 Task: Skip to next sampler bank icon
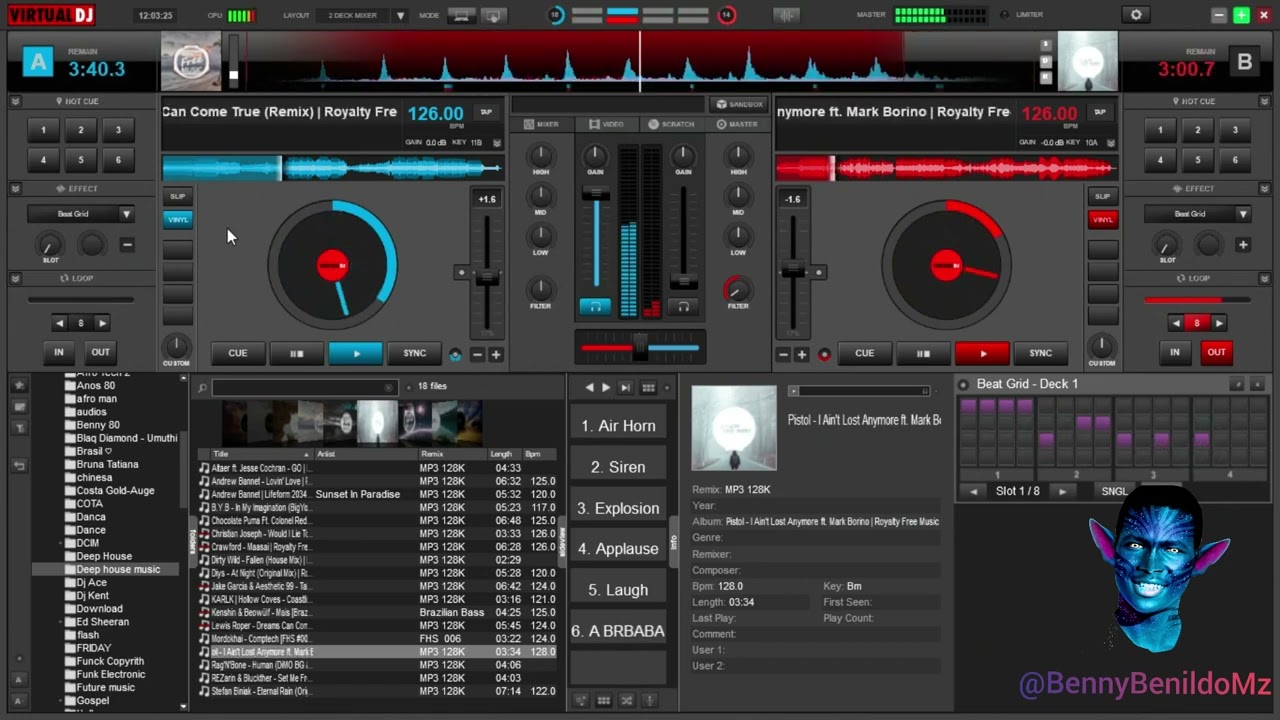(626, 387)
